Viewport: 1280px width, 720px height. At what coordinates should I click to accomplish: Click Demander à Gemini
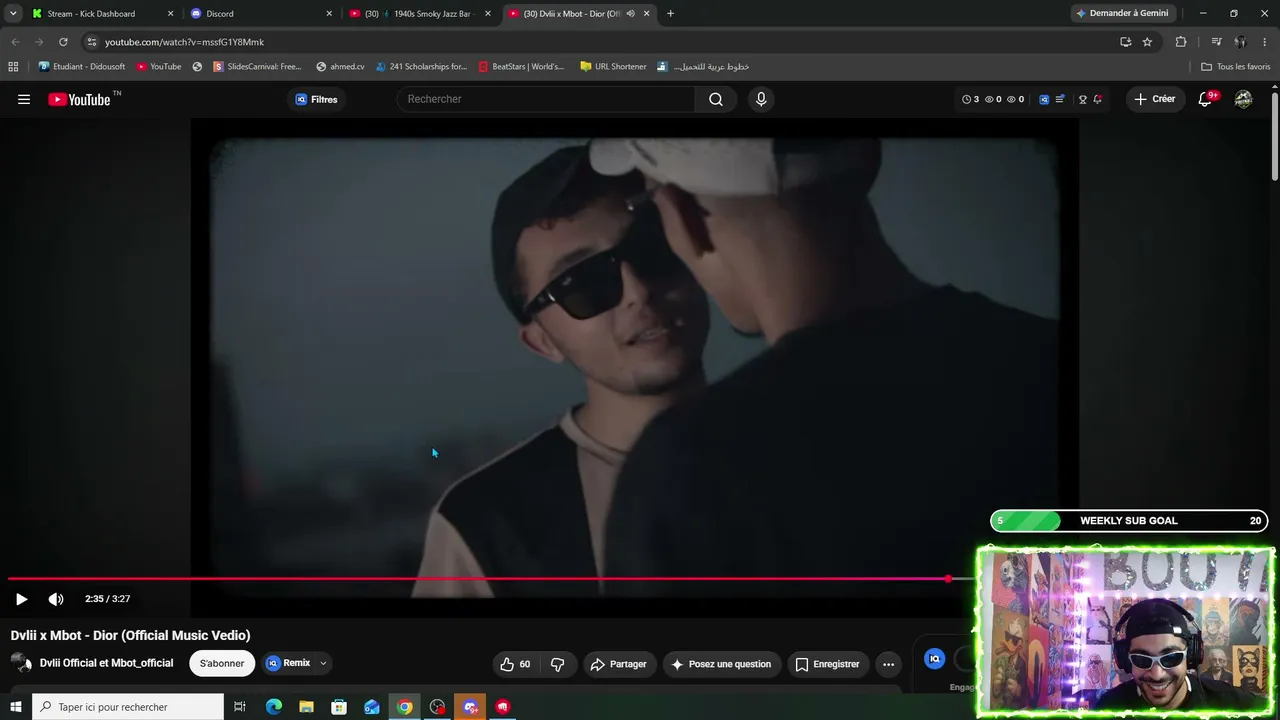coord(1122,14)
